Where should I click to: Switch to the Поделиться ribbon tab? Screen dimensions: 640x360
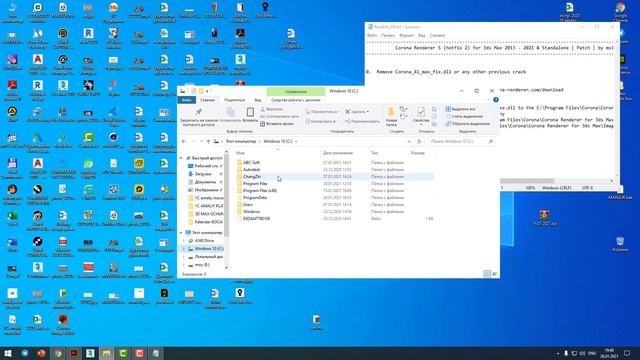tap(234, 100)
